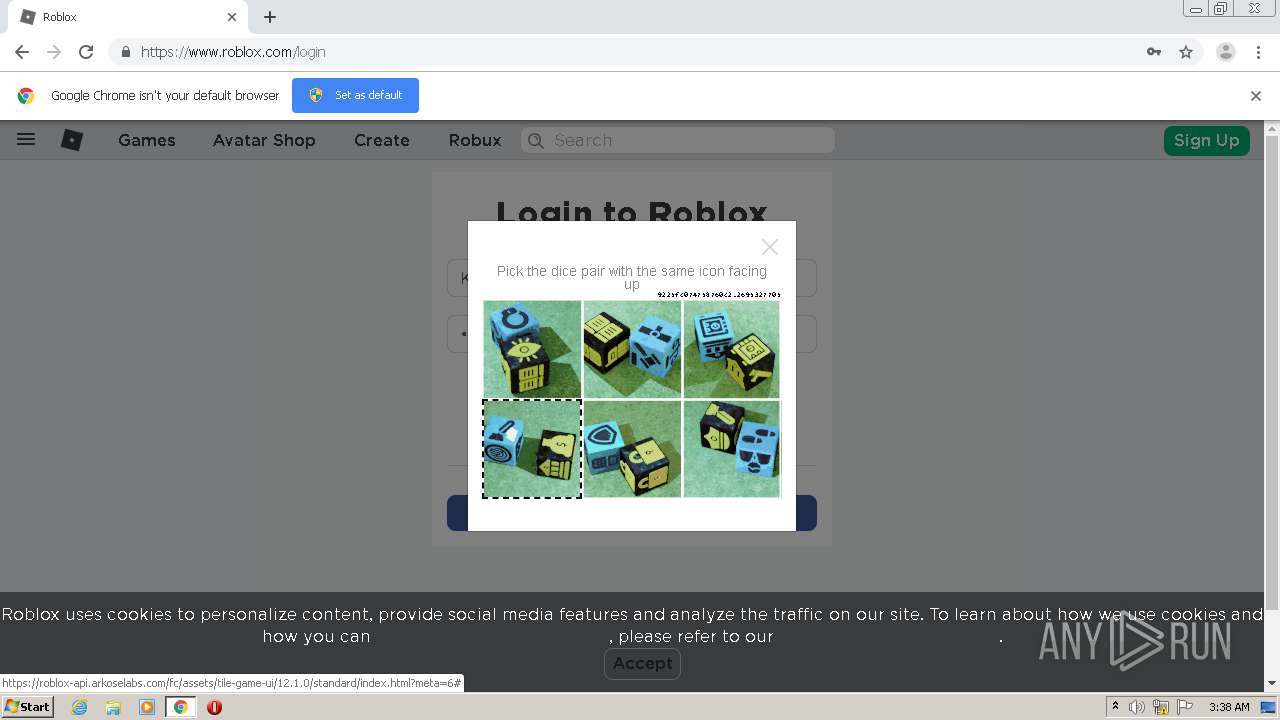
Task: Open the Chrome profile avatar
Action: tap(1226, 52)
